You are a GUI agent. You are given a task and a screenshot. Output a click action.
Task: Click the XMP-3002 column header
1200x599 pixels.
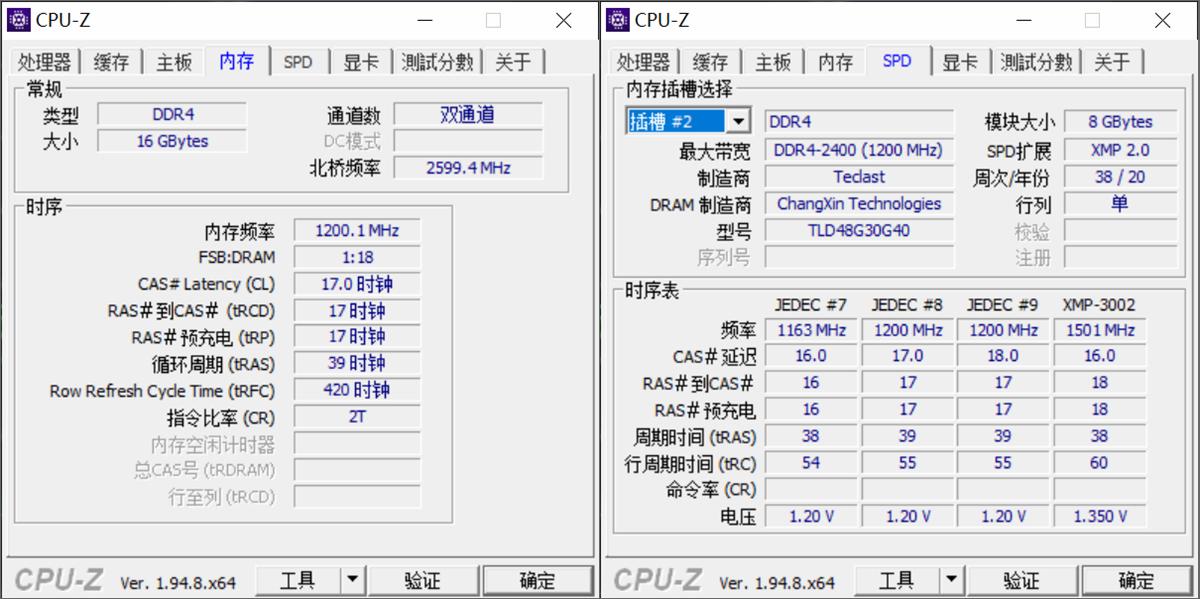[x=1099, y=304]
